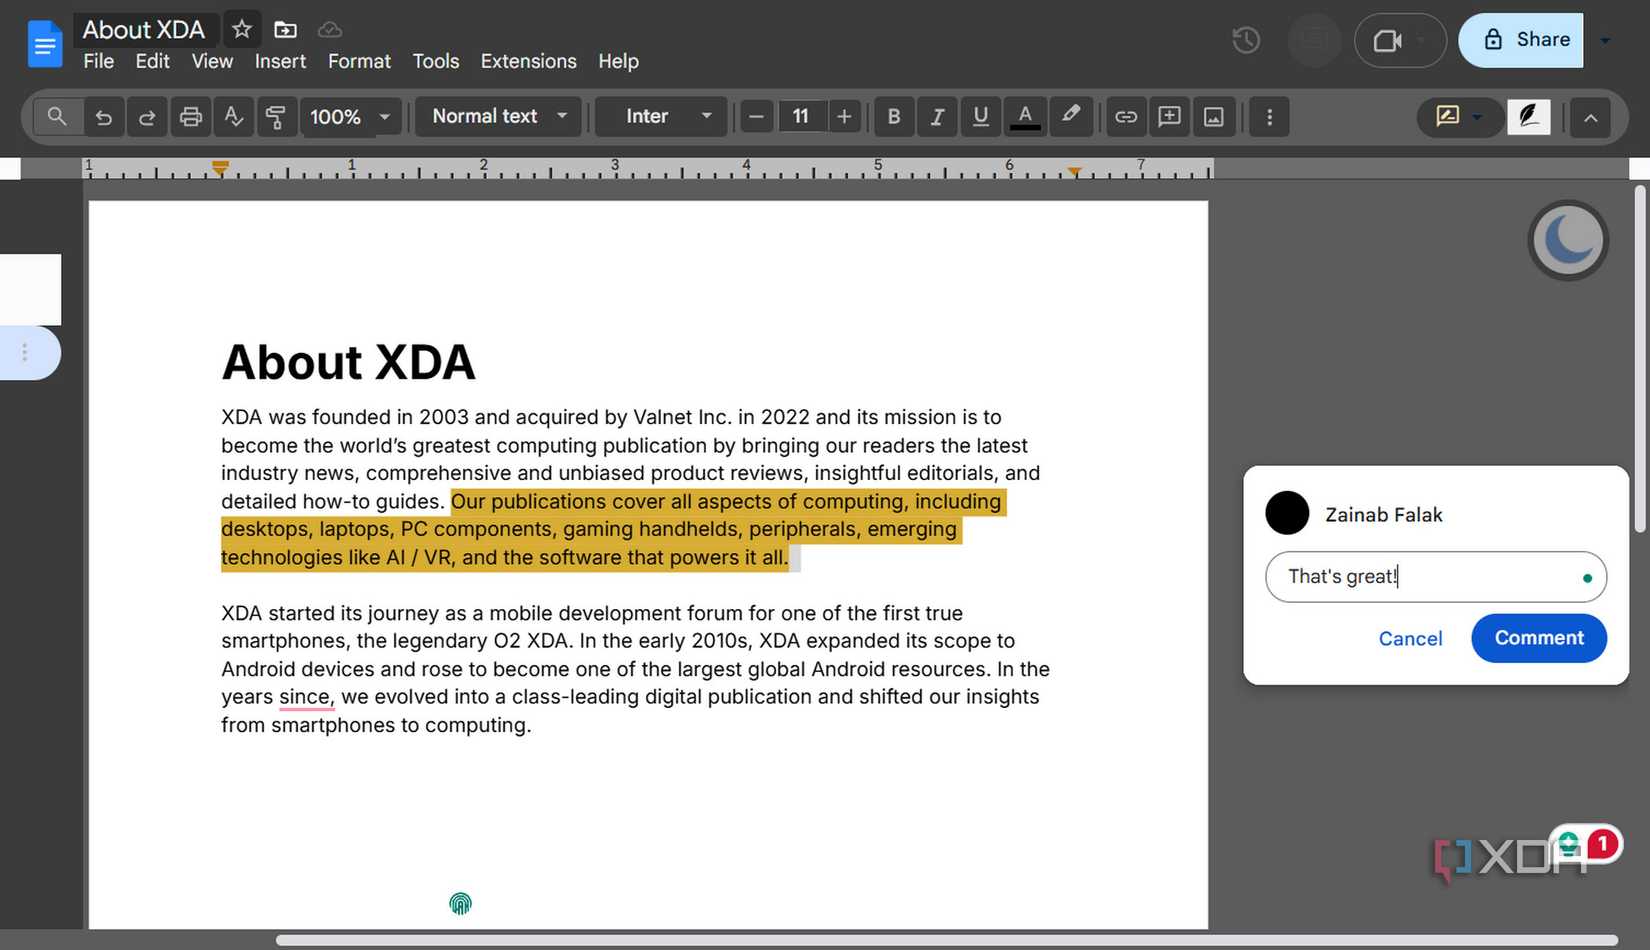Open the comment history icon
Image resolution: width=1650 pixels, height=950 pixels.
pos(1314,40)
